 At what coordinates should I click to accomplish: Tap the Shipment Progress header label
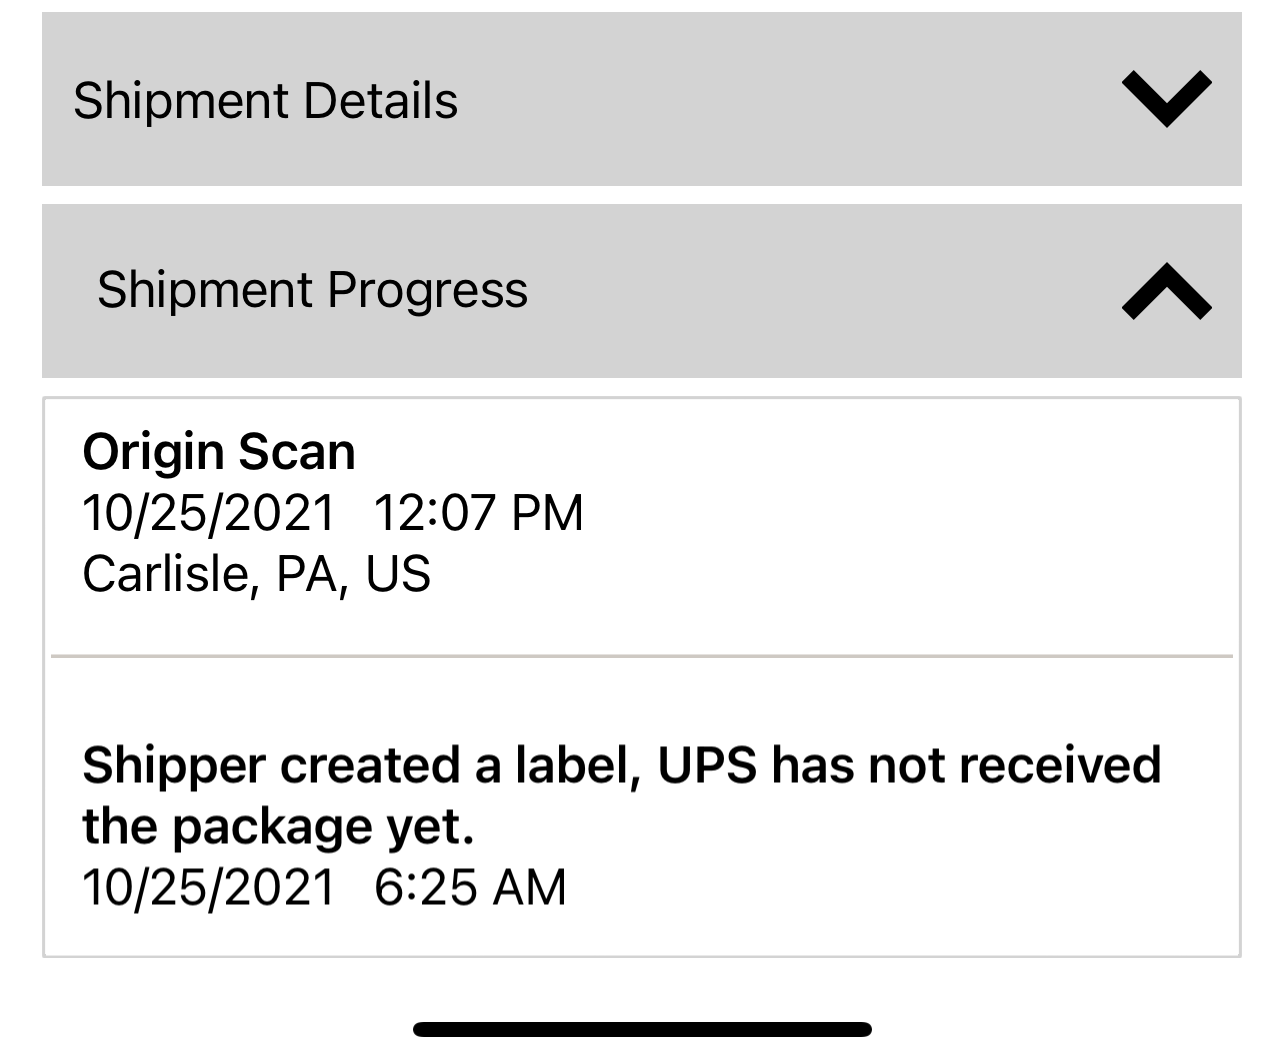312,290
